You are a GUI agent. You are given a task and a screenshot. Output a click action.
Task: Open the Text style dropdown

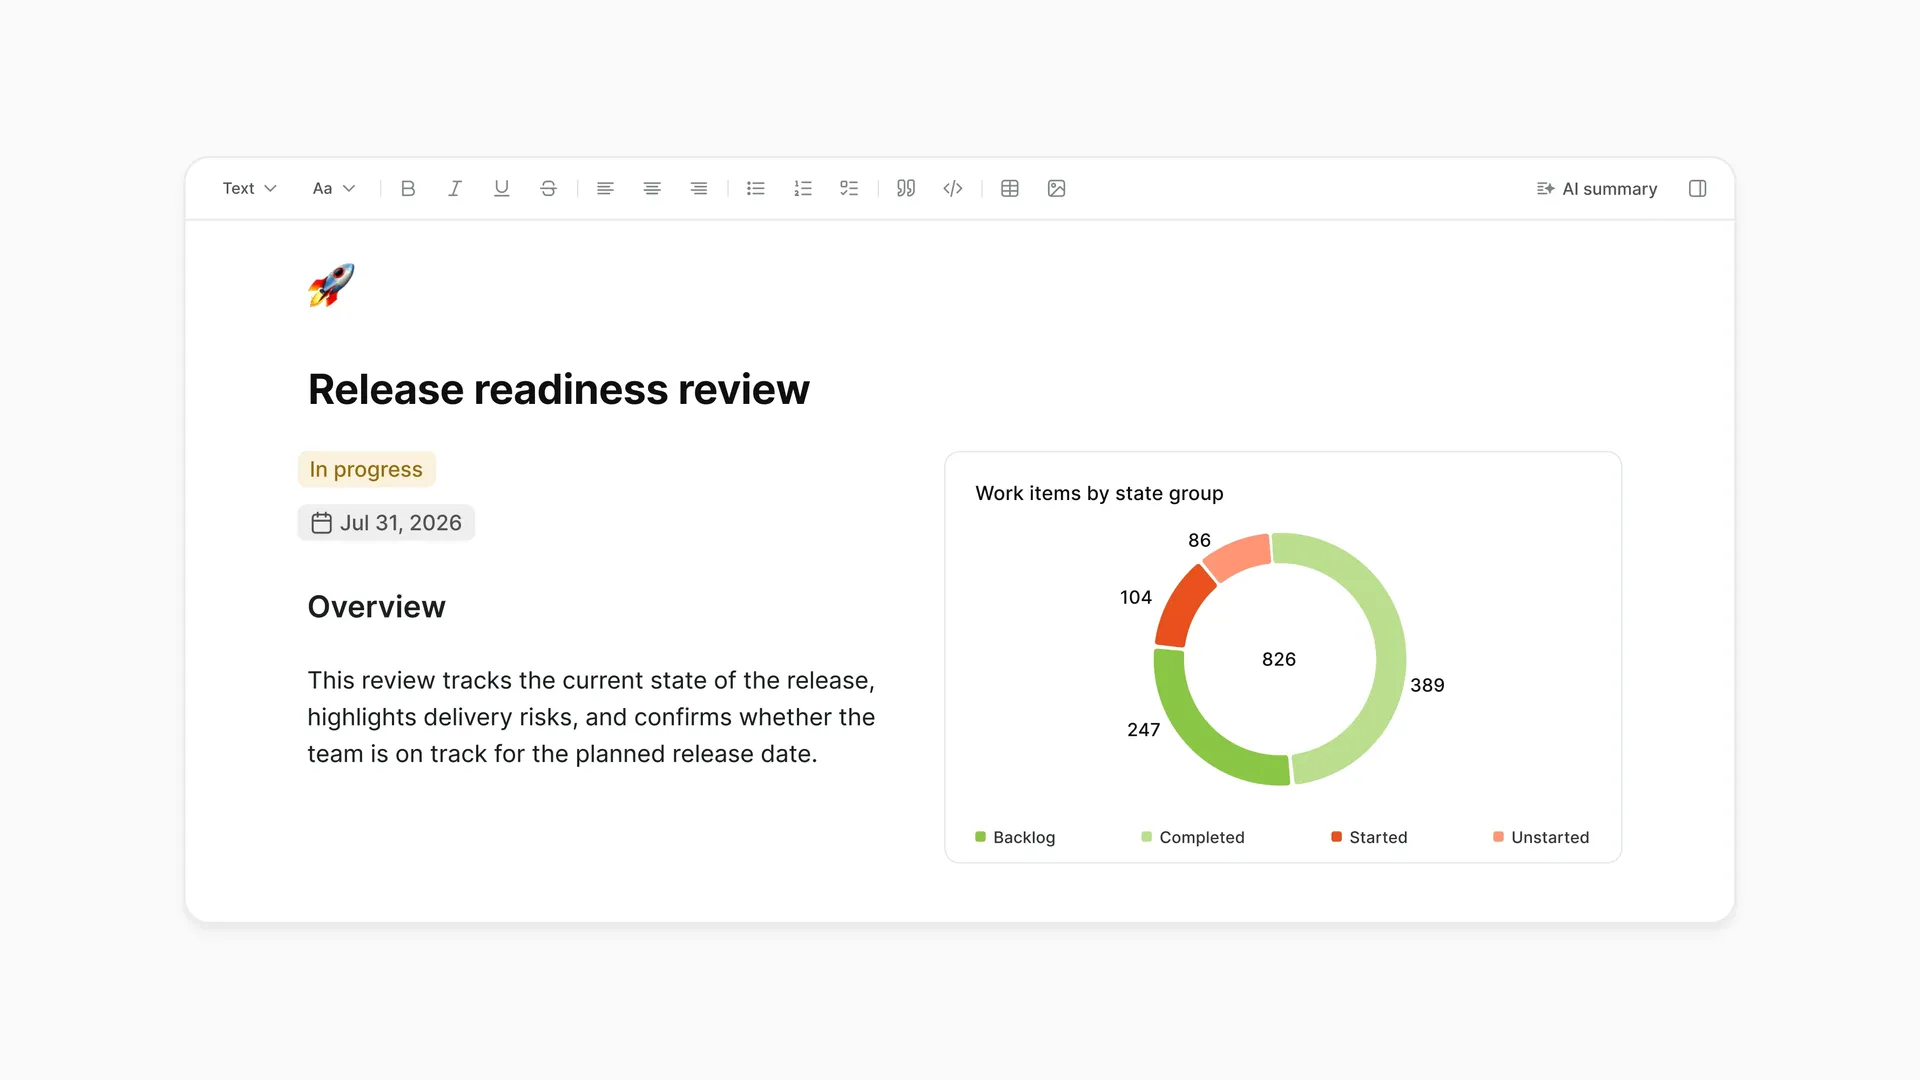(x=249, y=188)
